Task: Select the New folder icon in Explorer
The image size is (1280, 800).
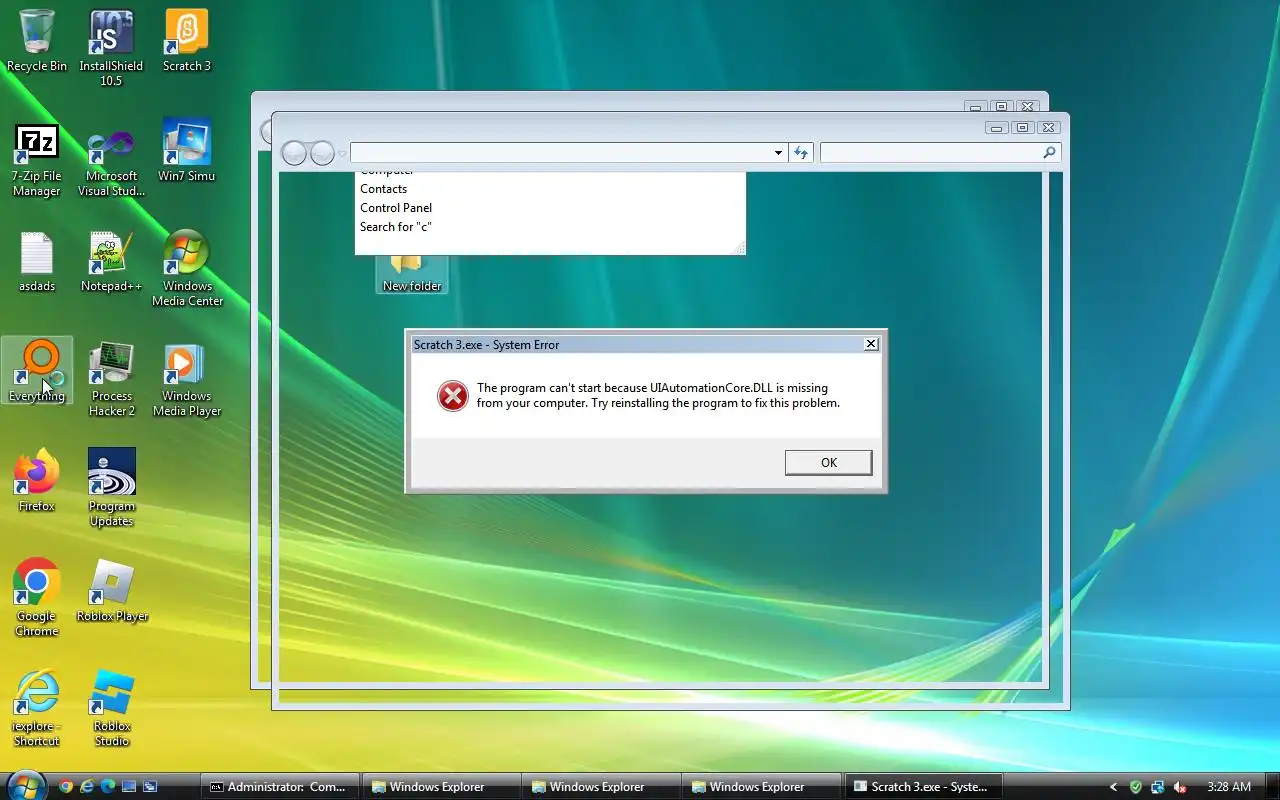Action: coord(411,272)
